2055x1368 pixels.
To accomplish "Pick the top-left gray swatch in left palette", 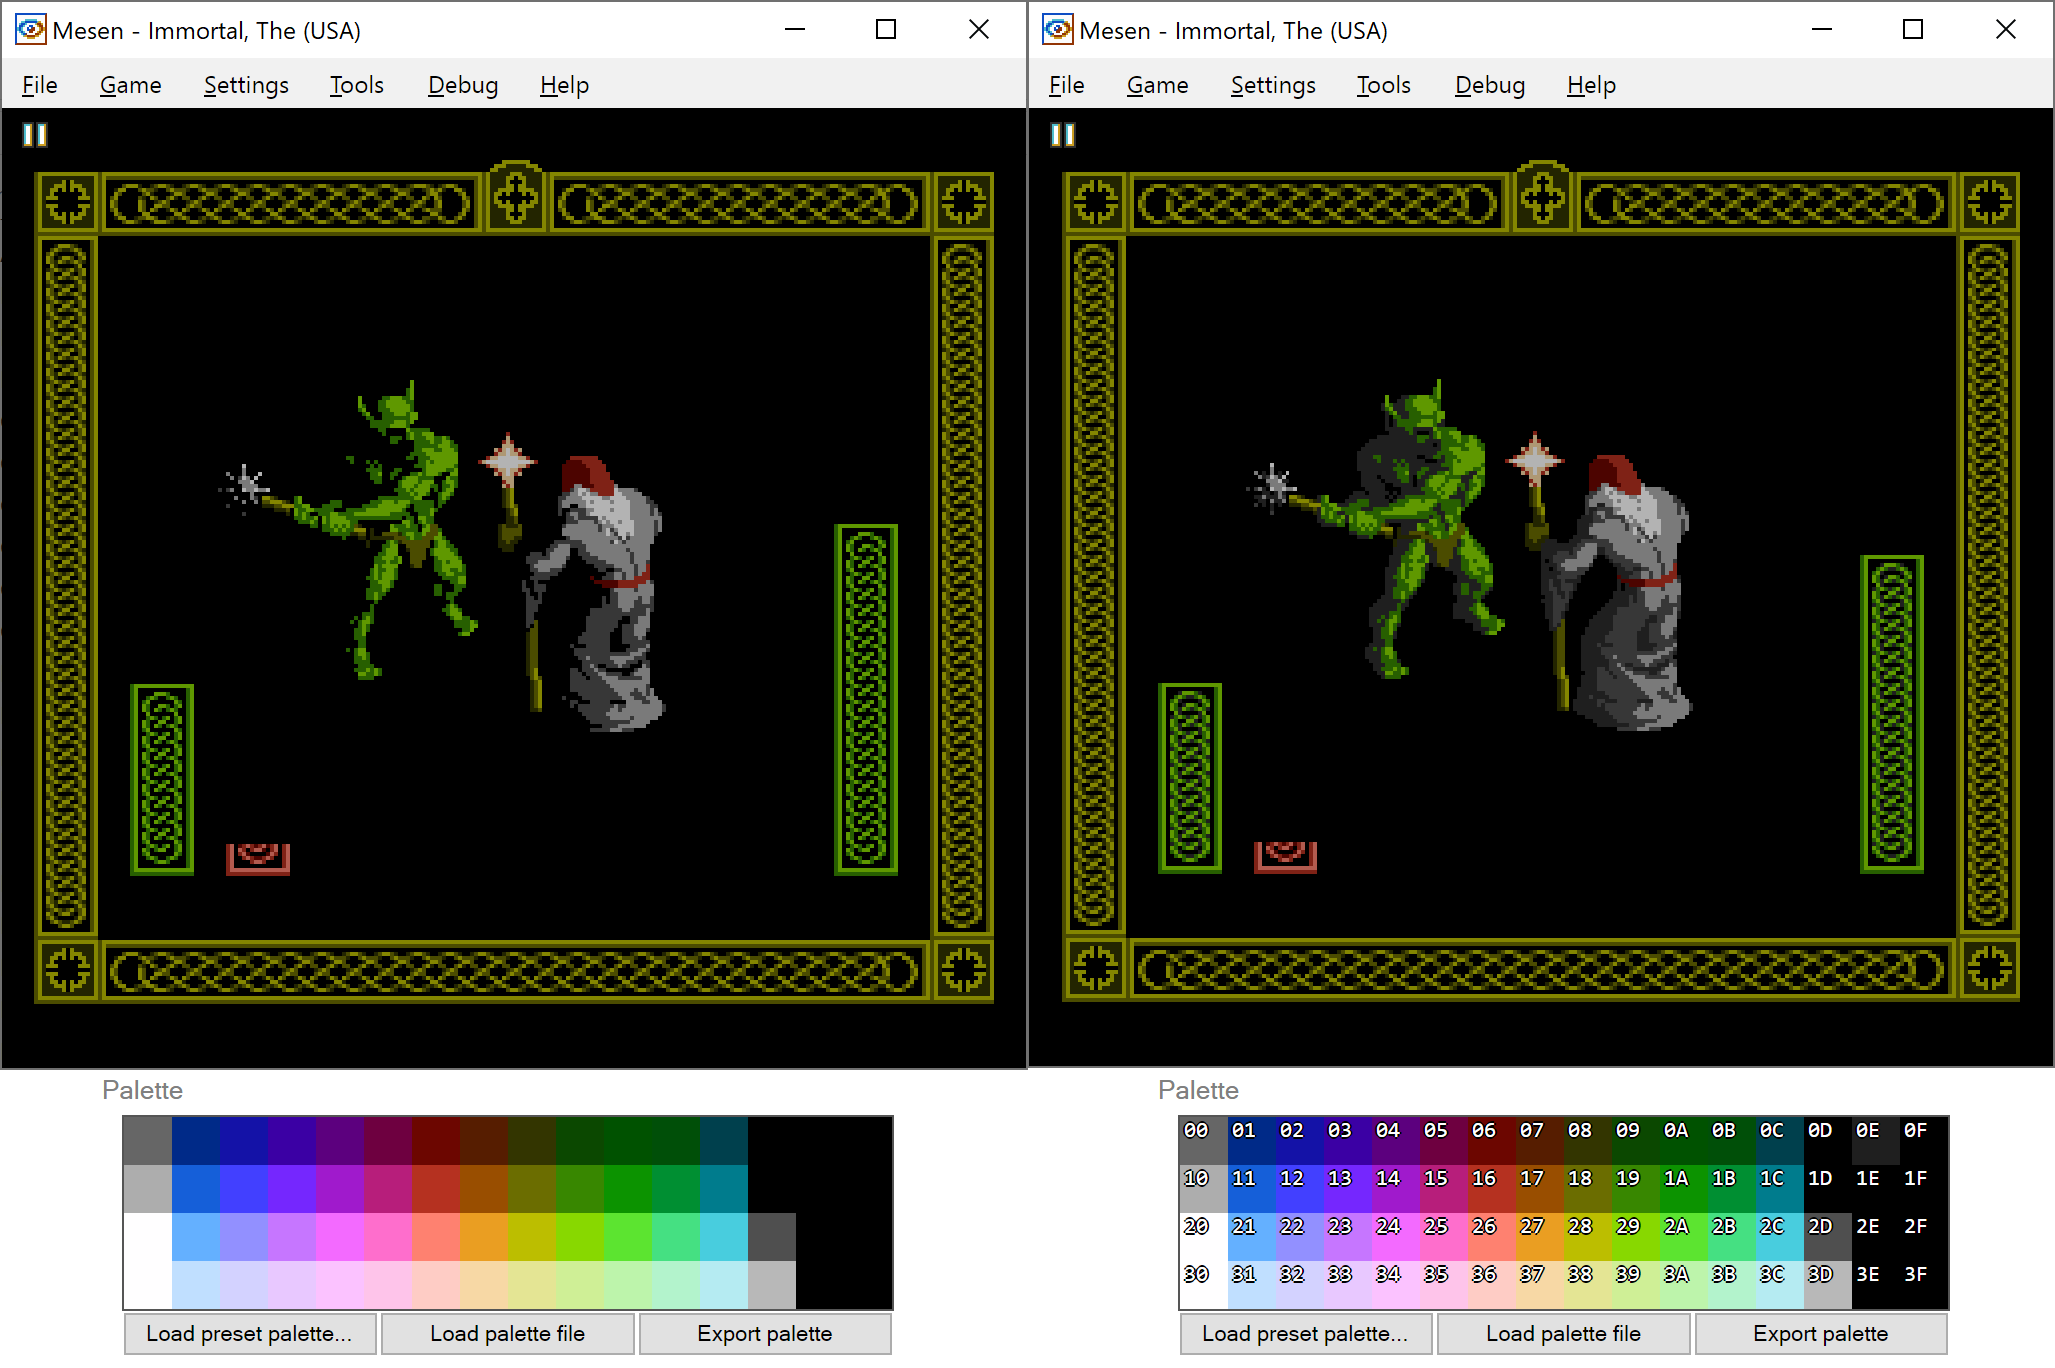I will [148, 1141].
